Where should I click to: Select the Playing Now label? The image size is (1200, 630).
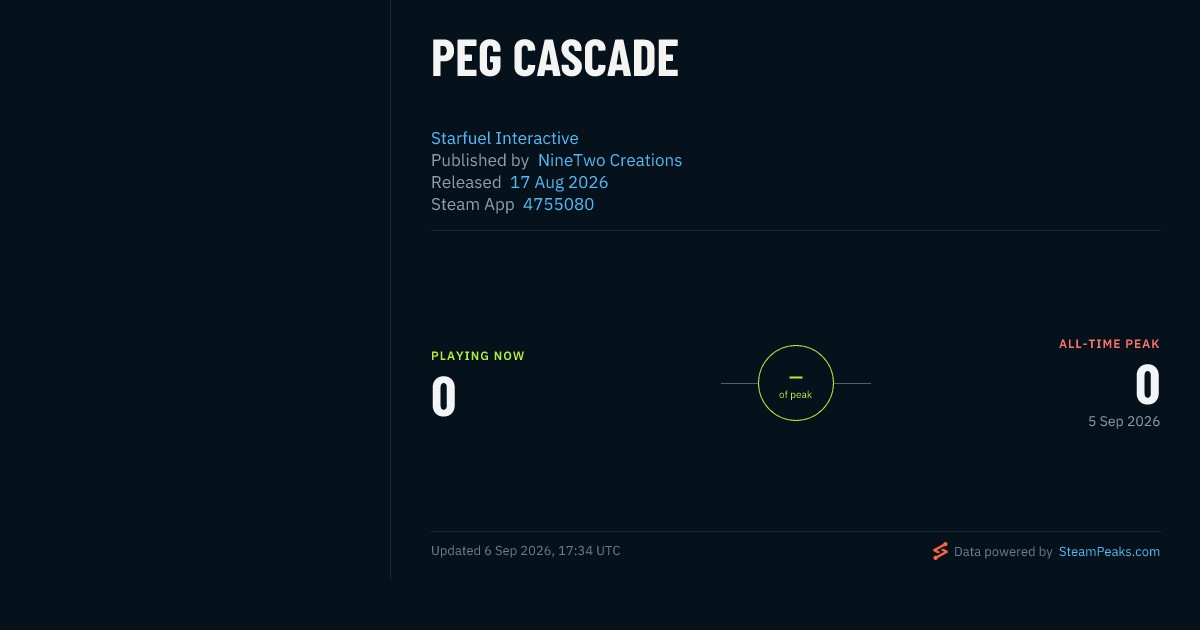click(478, 356)
